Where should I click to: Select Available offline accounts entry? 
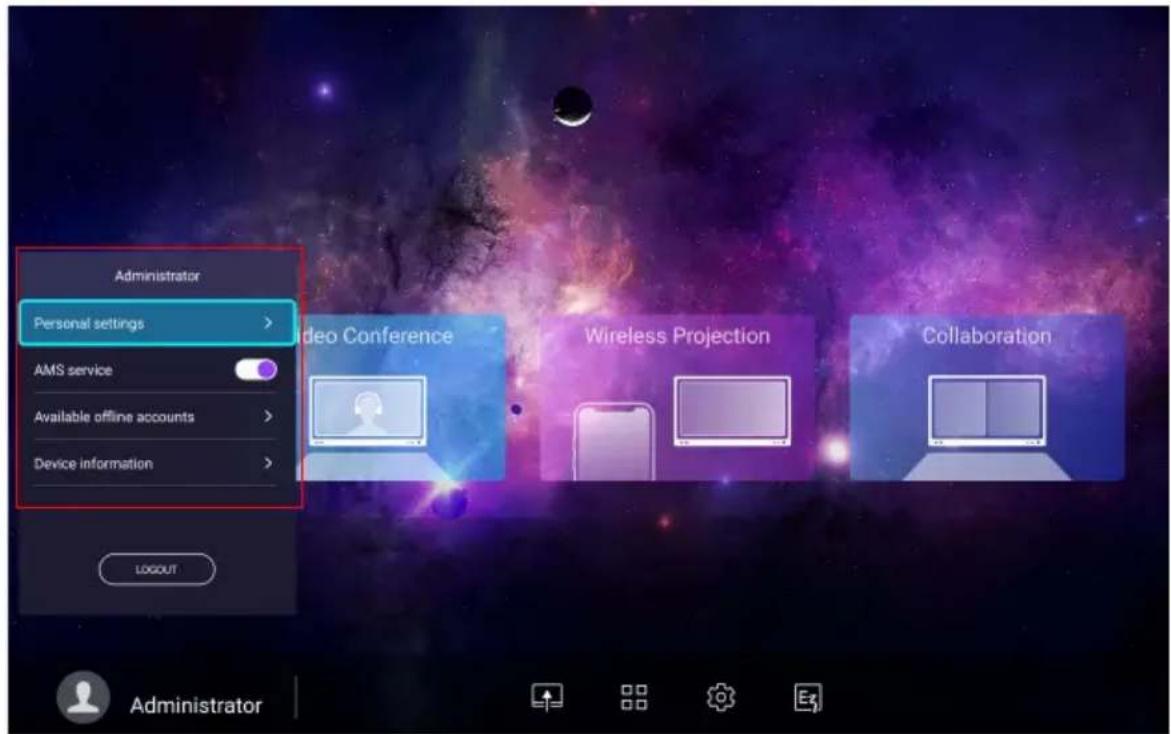point(155,417)
